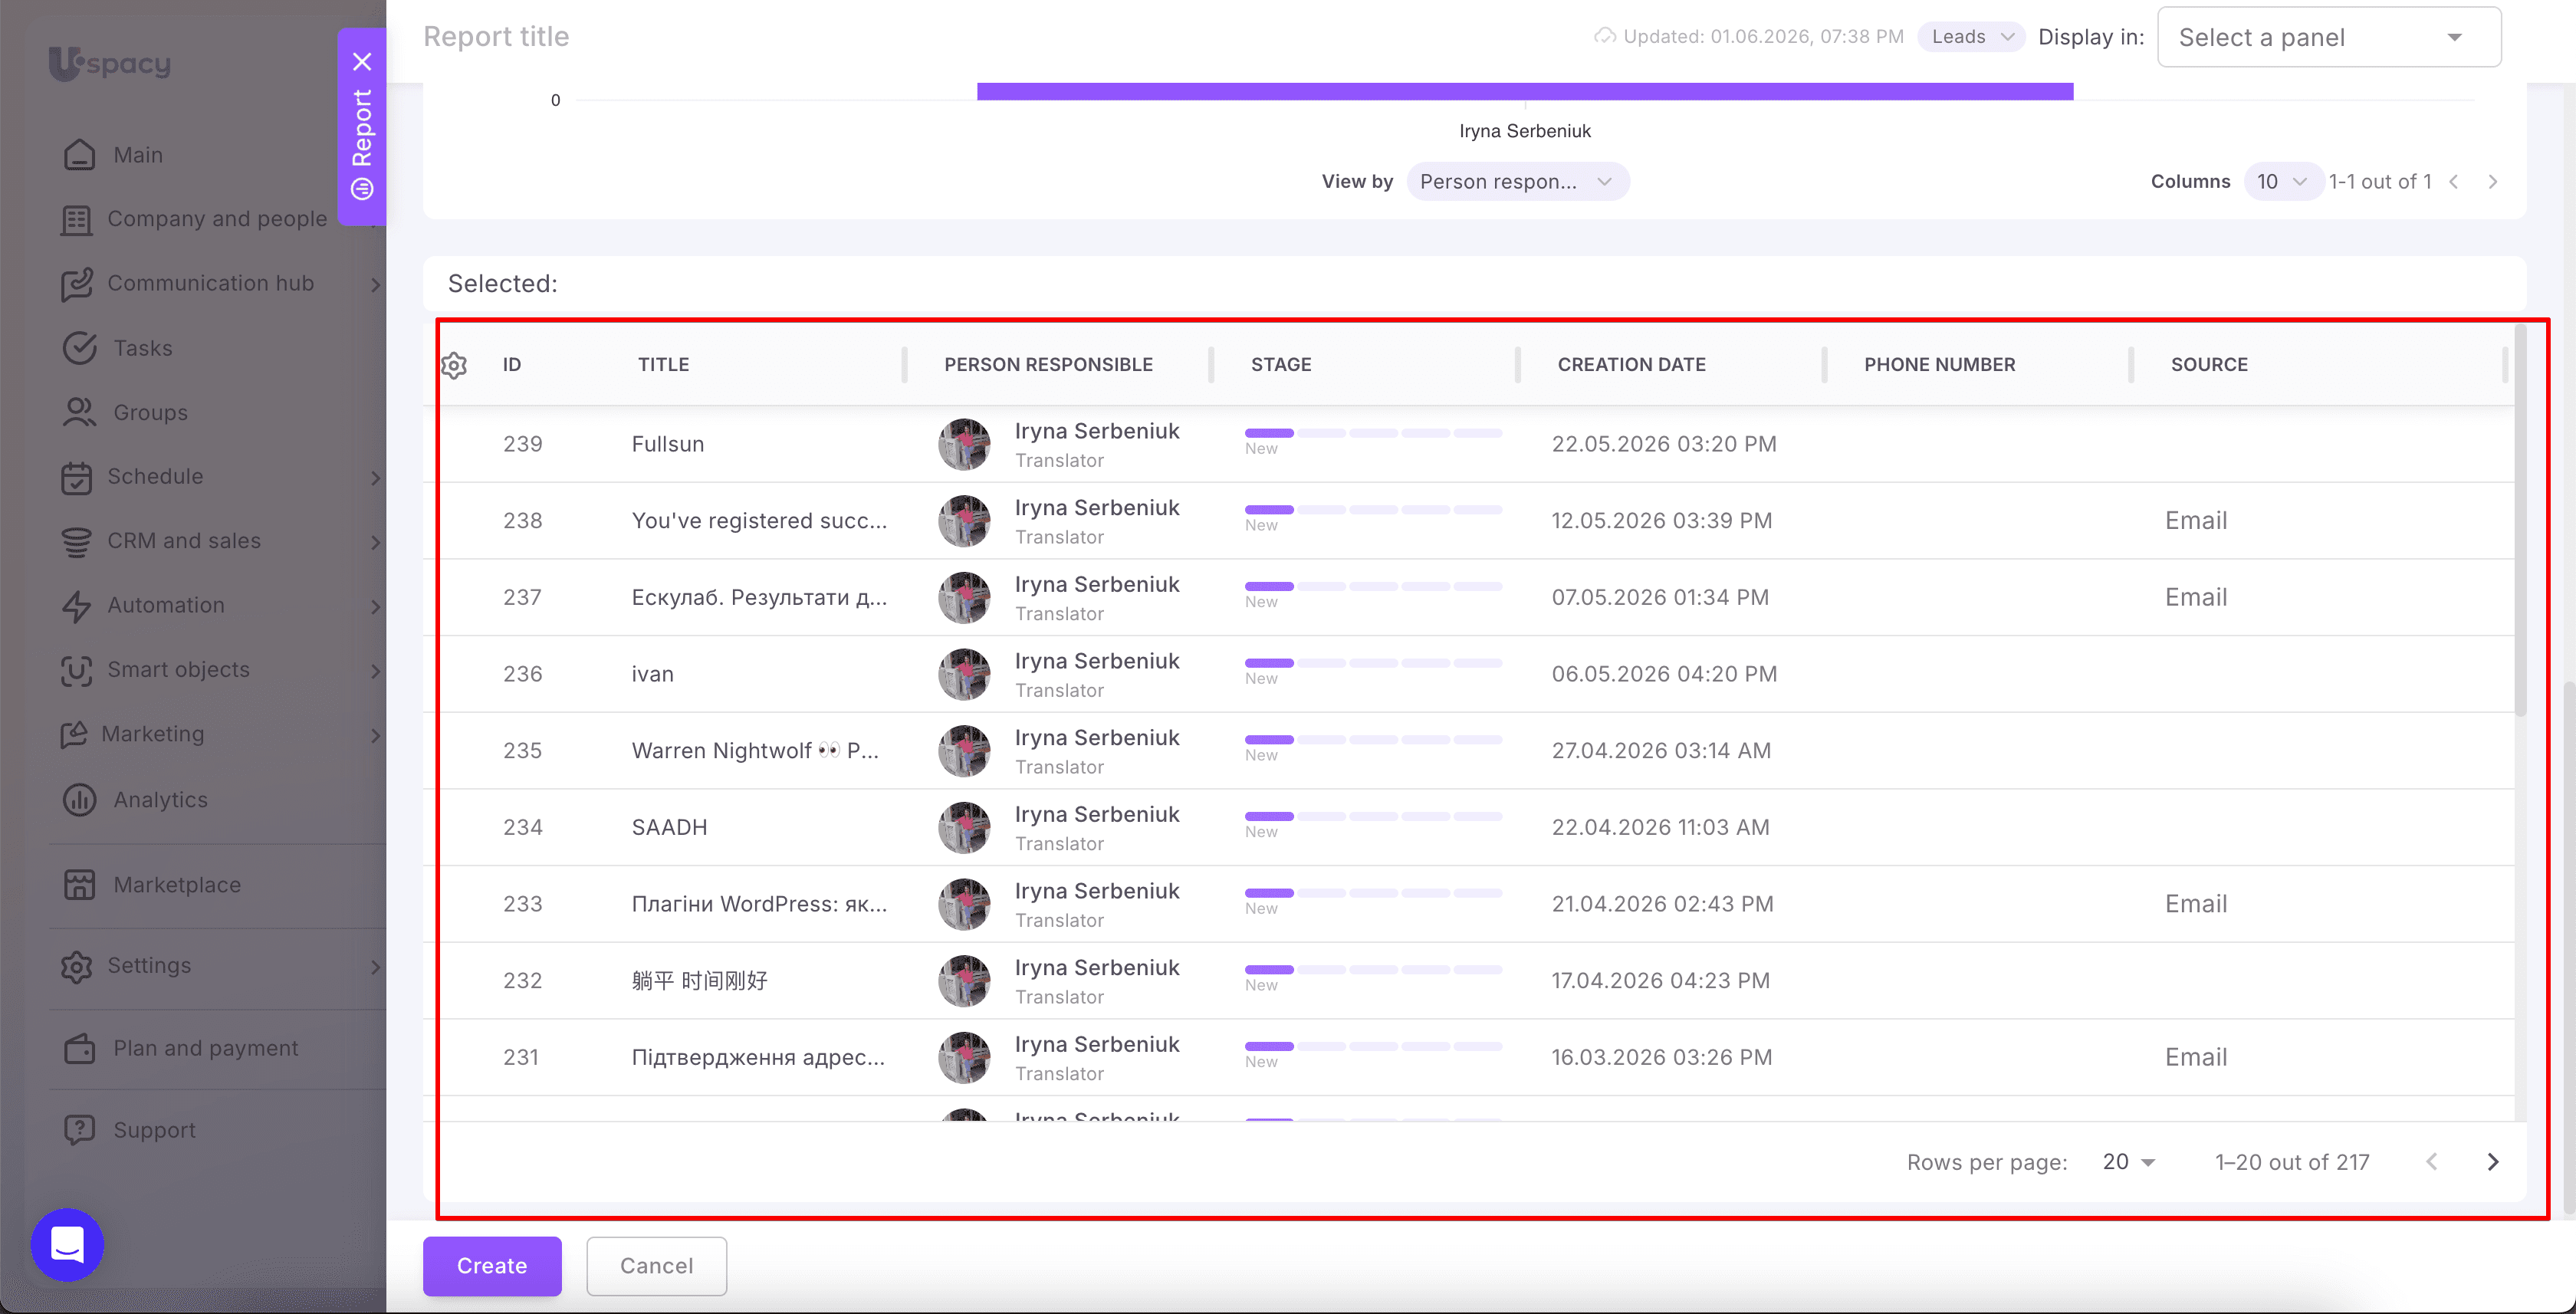Click avatar in SAADH row
2576x1314 pixels.
[964, 827]
